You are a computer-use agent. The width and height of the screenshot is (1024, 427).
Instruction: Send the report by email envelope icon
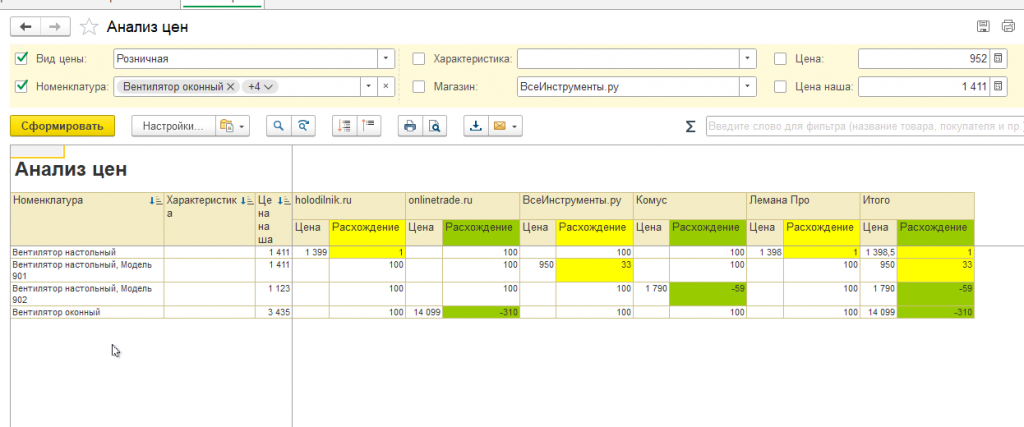pyautogui.click(x=500, y=126)
